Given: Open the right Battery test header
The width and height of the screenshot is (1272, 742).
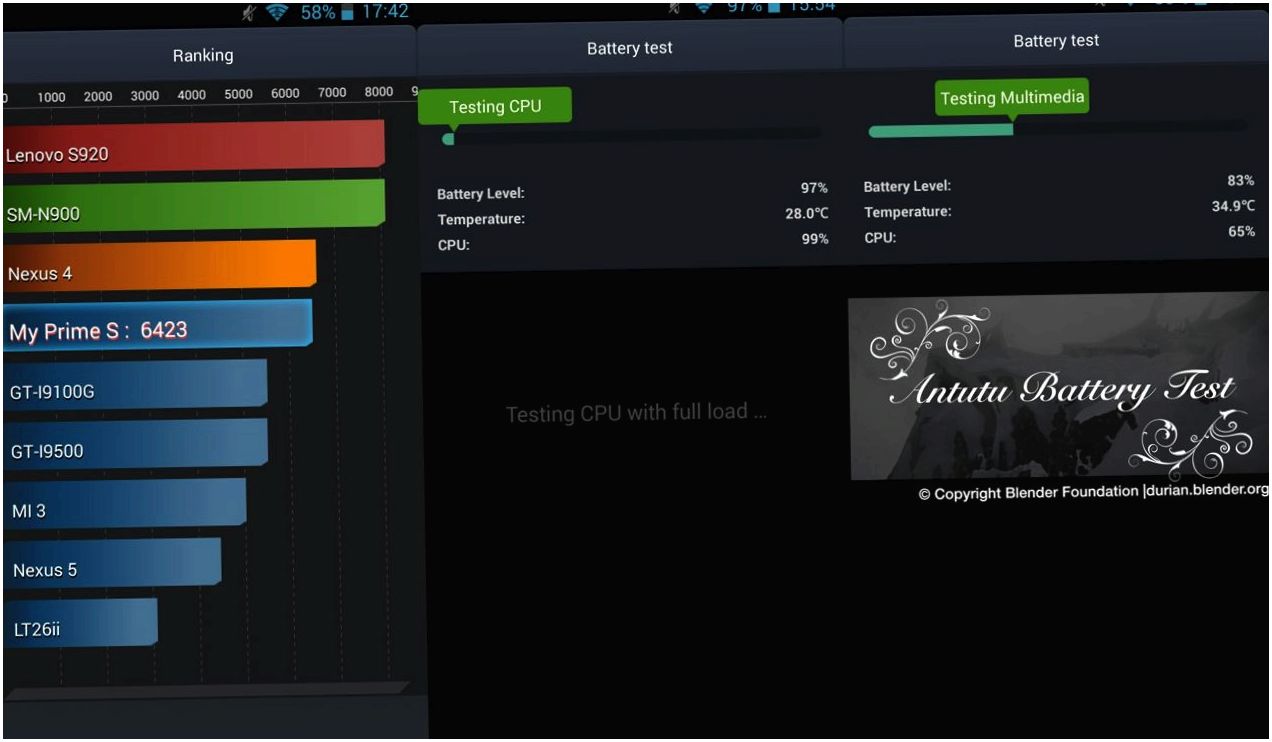Looking at the screenshot, I should coord(1057,41).
